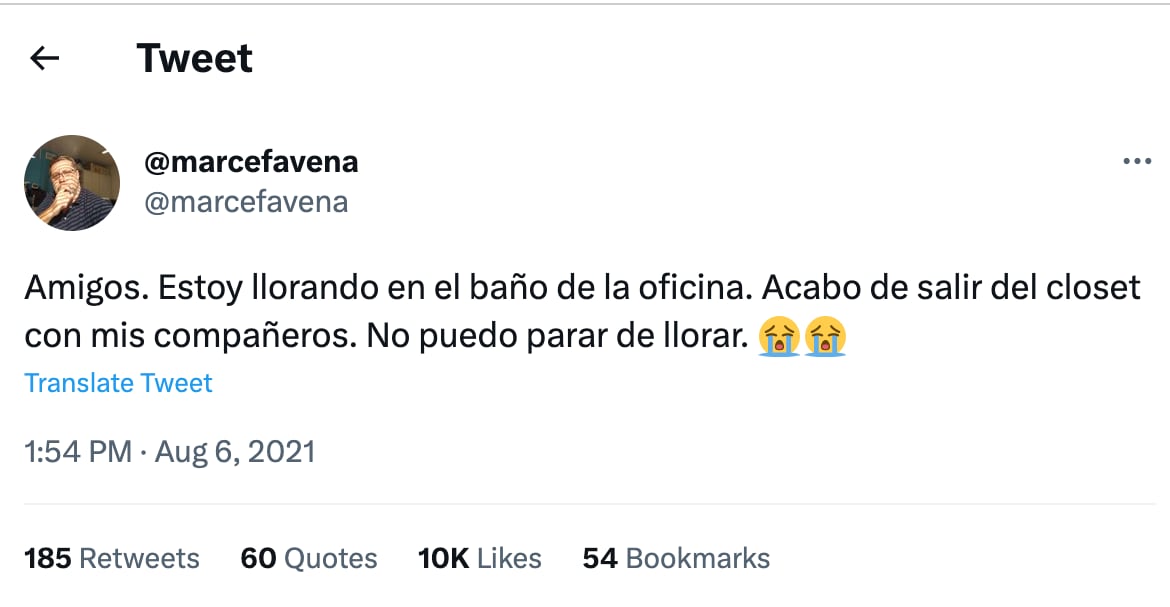
Task: Click the Aug 6, 2021 date
Action: coord(233,451)
